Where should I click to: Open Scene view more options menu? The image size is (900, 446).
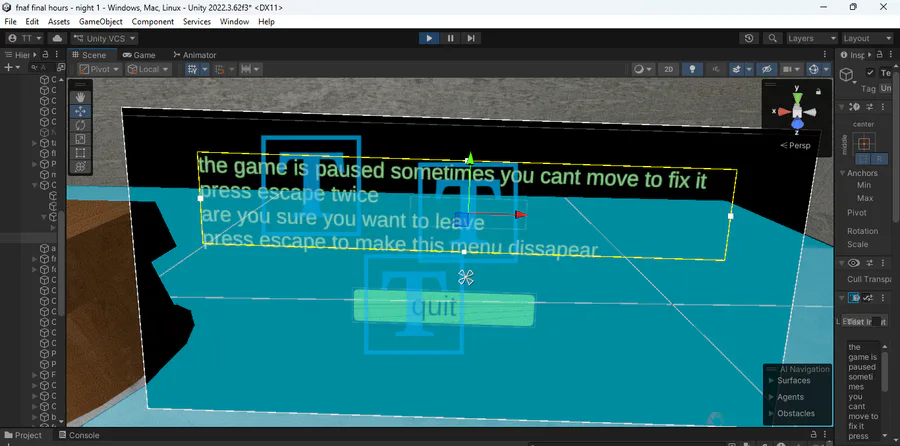click(825, 55)
